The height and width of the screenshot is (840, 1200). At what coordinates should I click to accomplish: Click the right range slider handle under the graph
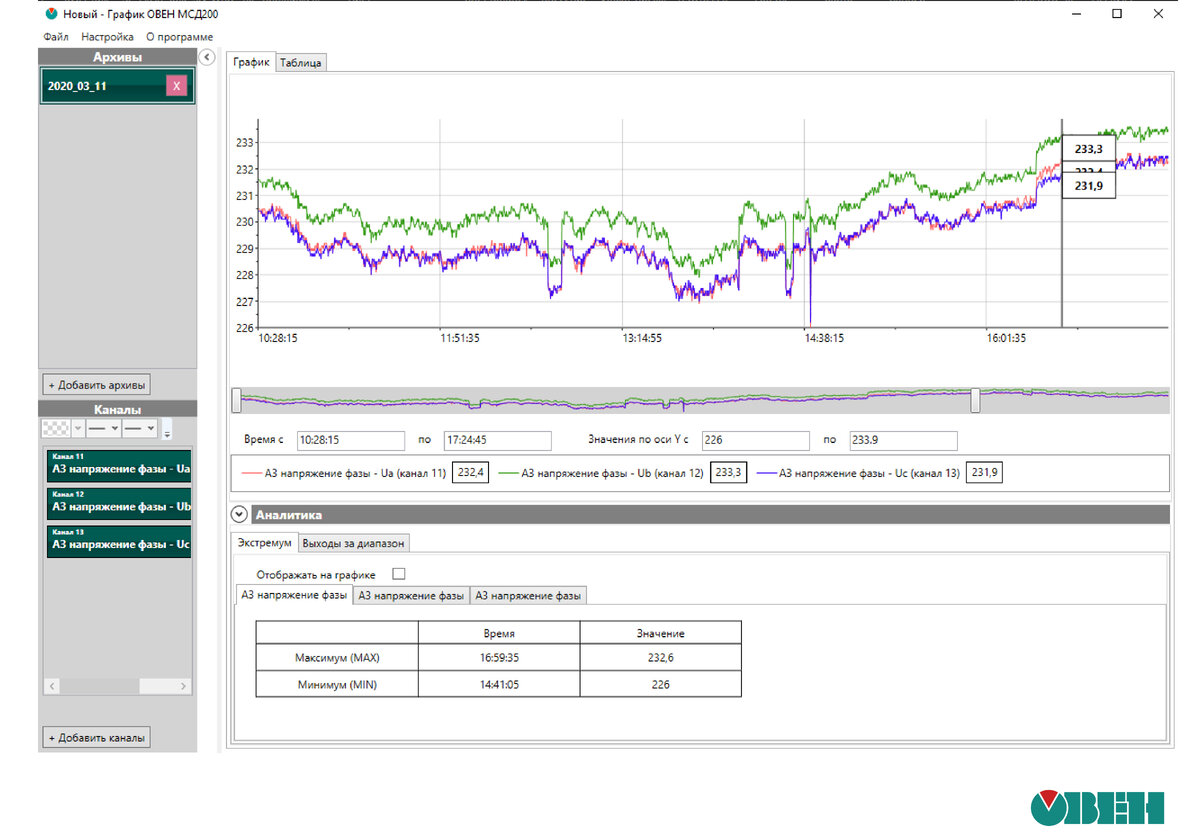pos(975,400)
